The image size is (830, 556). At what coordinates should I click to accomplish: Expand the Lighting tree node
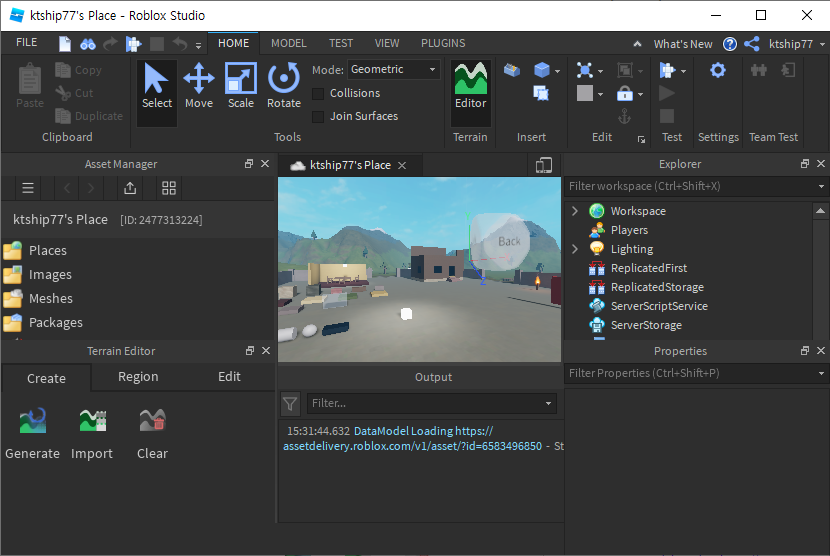point(575,249)
